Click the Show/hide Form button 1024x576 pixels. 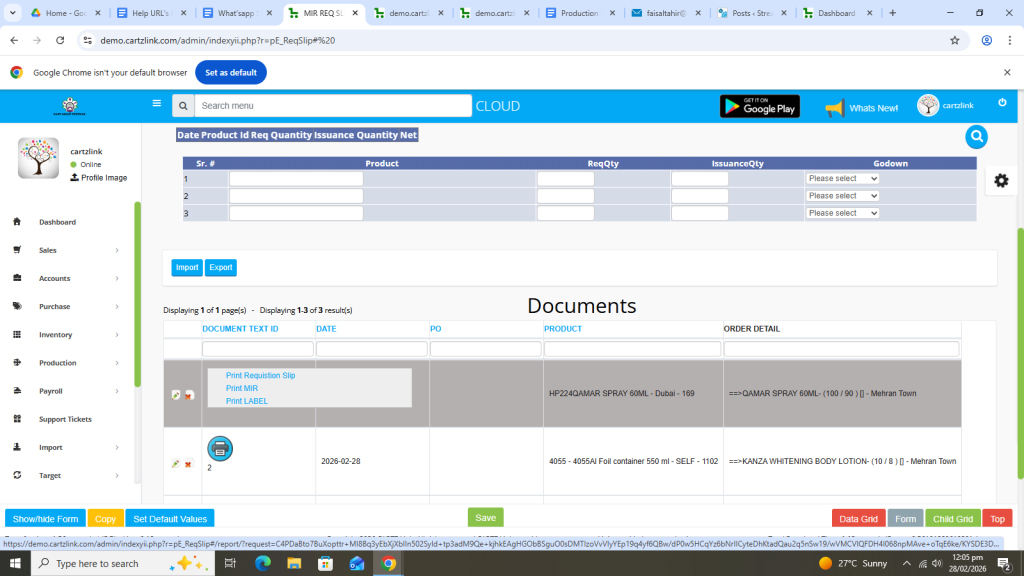click(x=45, y=518)
